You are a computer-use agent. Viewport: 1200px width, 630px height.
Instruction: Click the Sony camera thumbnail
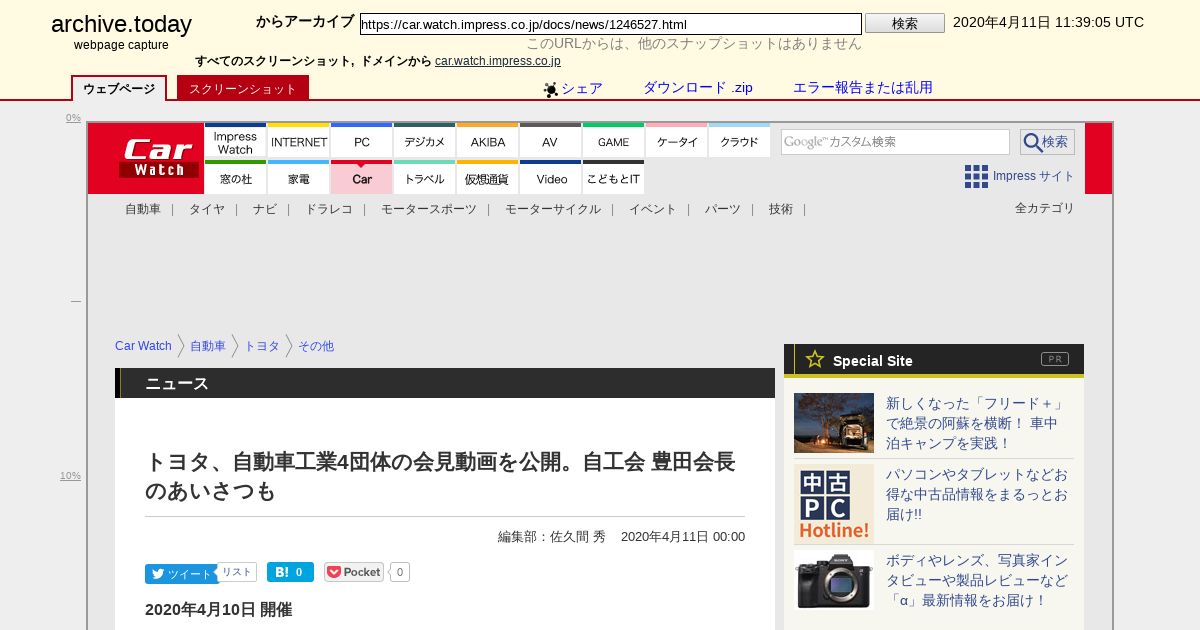[834, 580]
